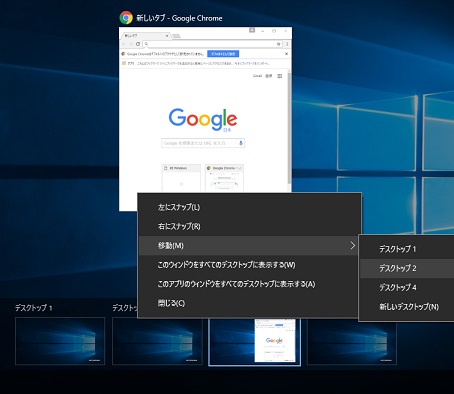Click the デスクトップ 1 label above the thumbnails
The height and width of the screenshot is (394, 454).
[x=34, y=308]
